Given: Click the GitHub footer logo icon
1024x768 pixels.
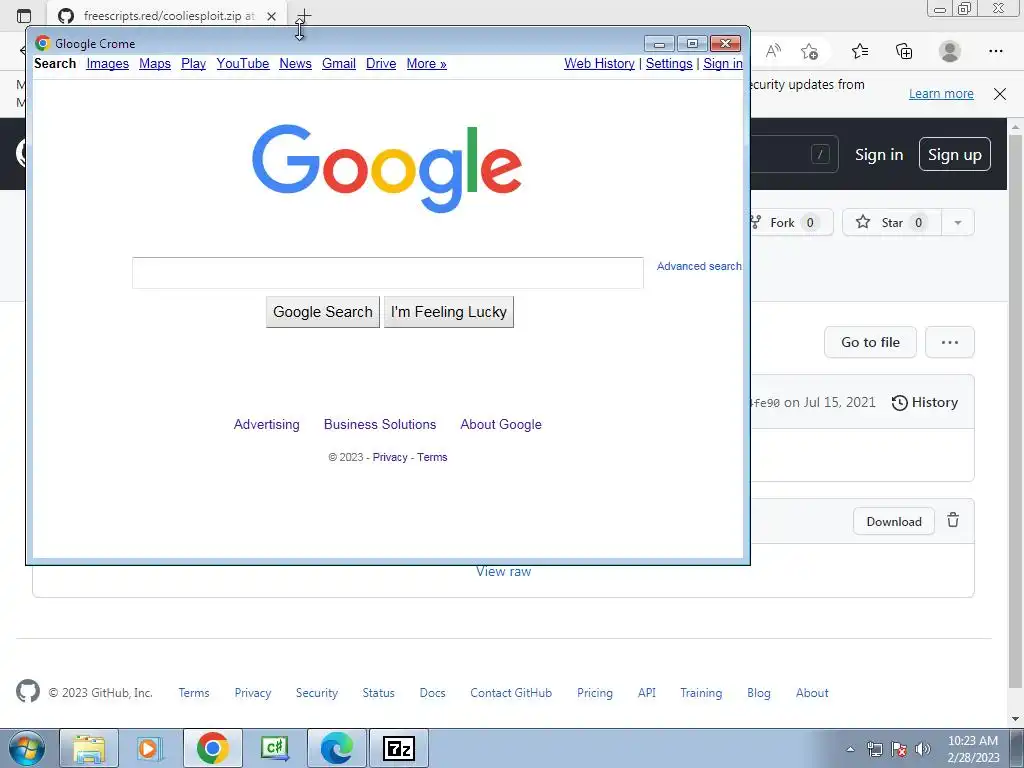Looking at the screenshot, I should (x=28, y=691).
